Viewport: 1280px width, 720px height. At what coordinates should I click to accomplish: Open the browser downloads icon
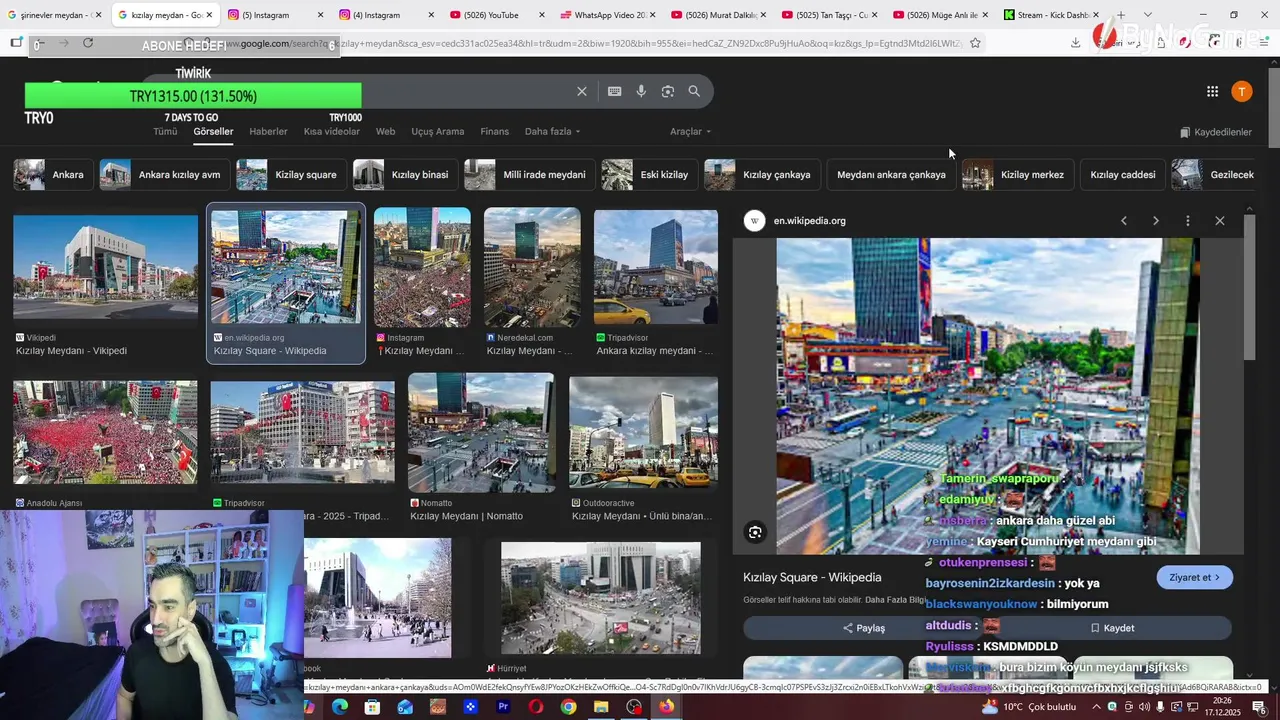tap(1075, 43)
